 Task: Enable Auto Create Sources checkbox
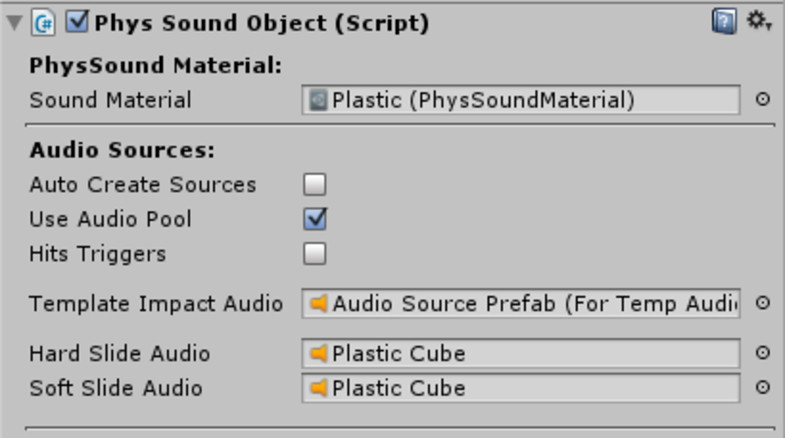(314, 184)
